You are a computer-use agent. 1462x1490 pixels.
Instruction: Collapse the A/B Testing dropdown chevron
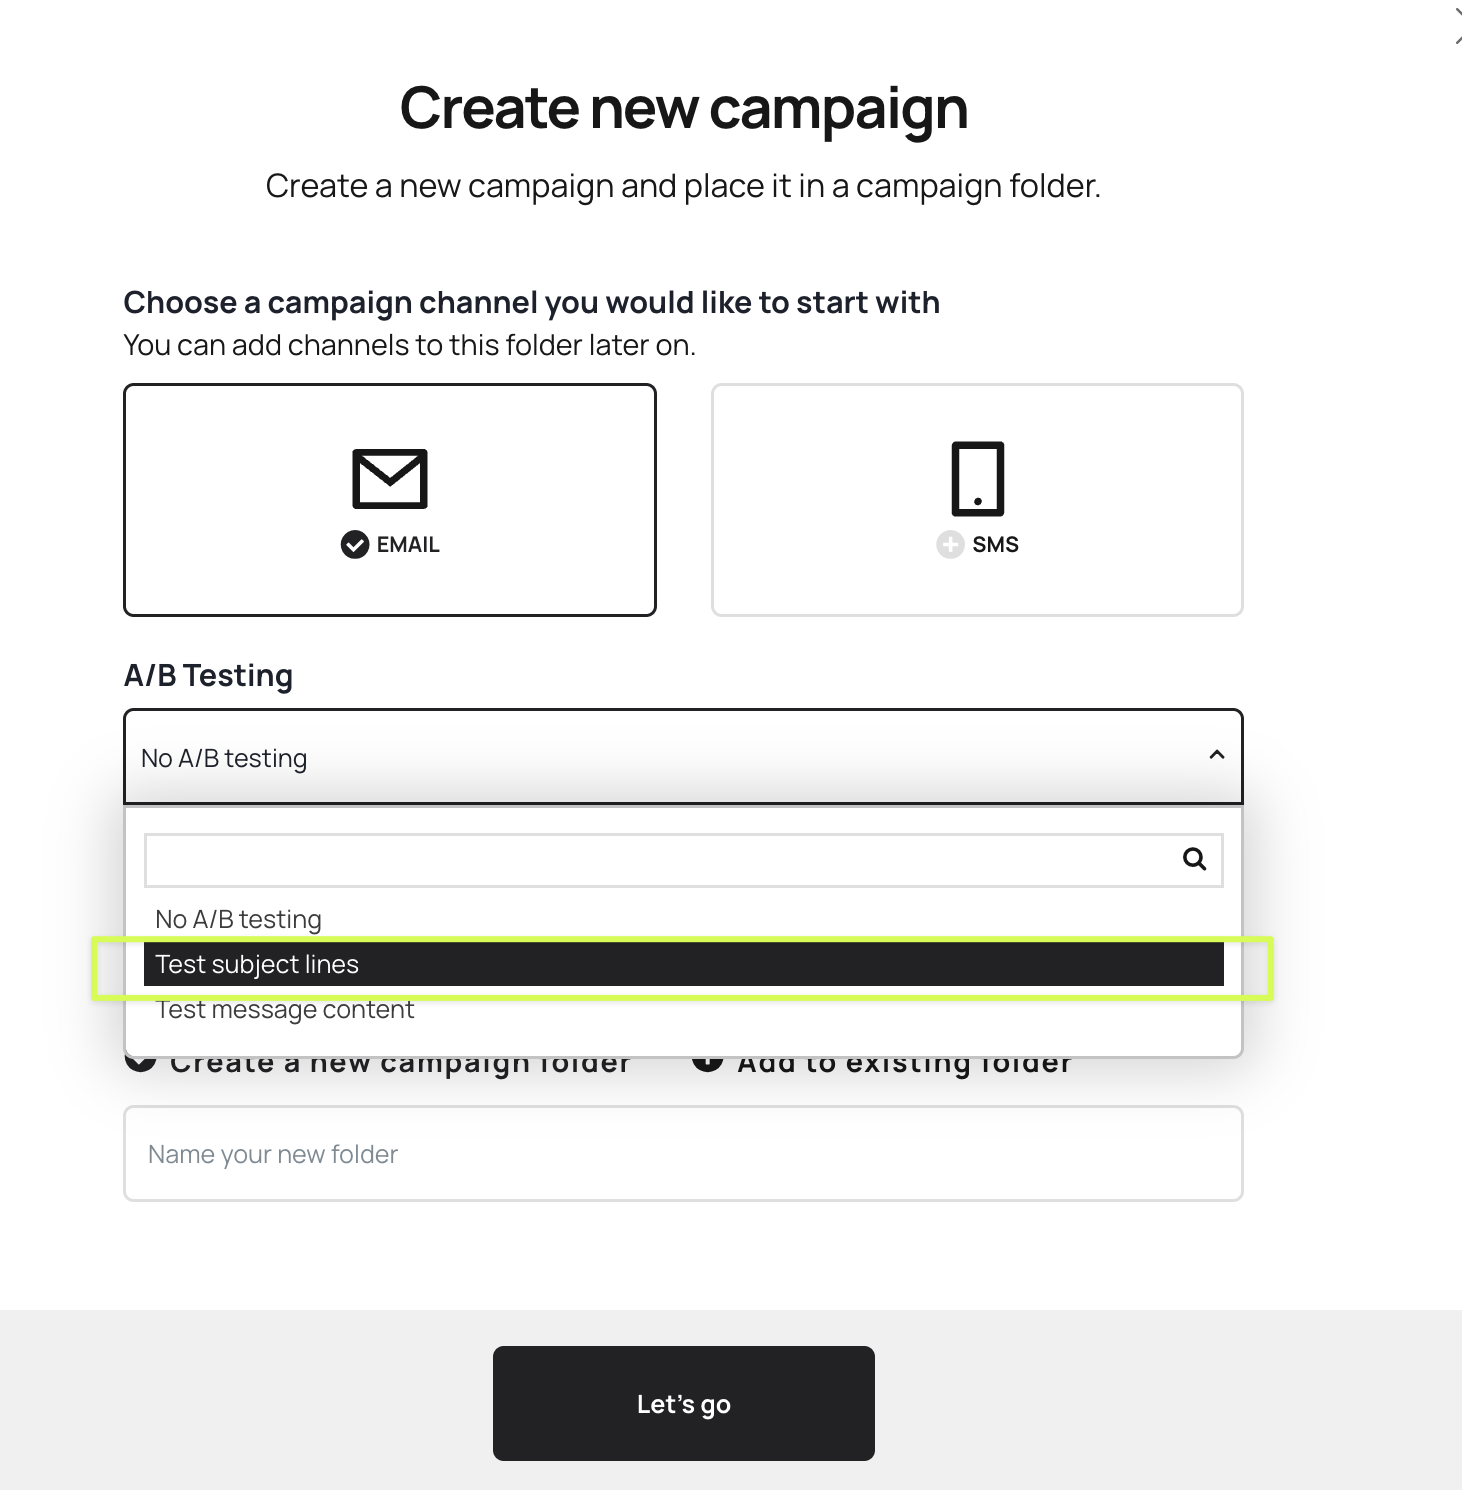pyautogui.click(x=1217, y=755)
